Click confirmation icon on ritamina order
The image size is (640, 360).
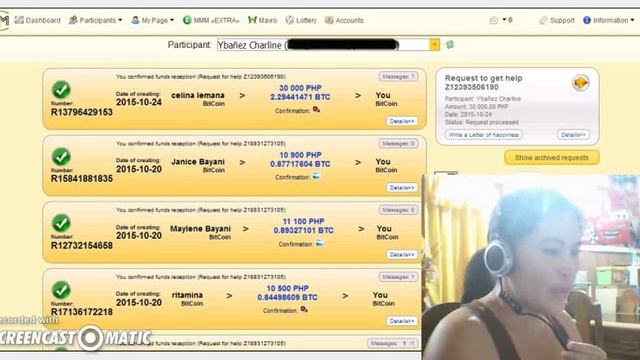click(x=304, y=309)
